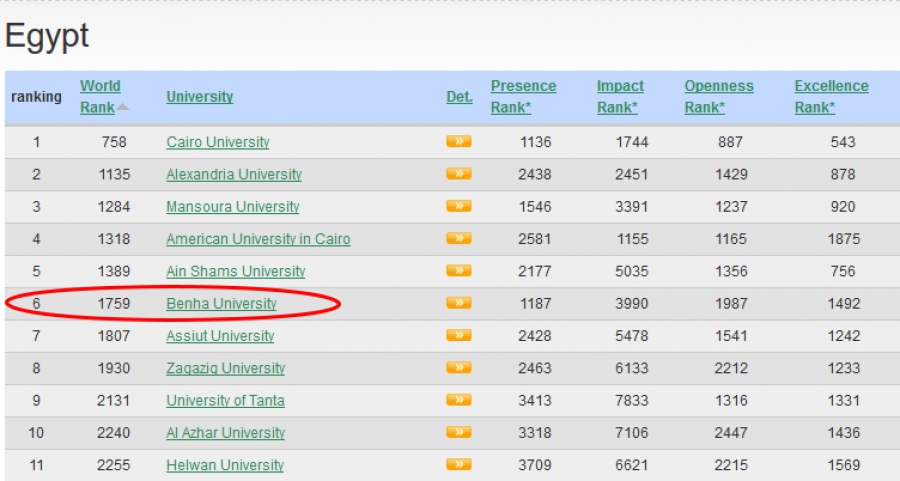Sort by Openness Rank column
This screenshot has height=481, width=900.
pos(719,96)
